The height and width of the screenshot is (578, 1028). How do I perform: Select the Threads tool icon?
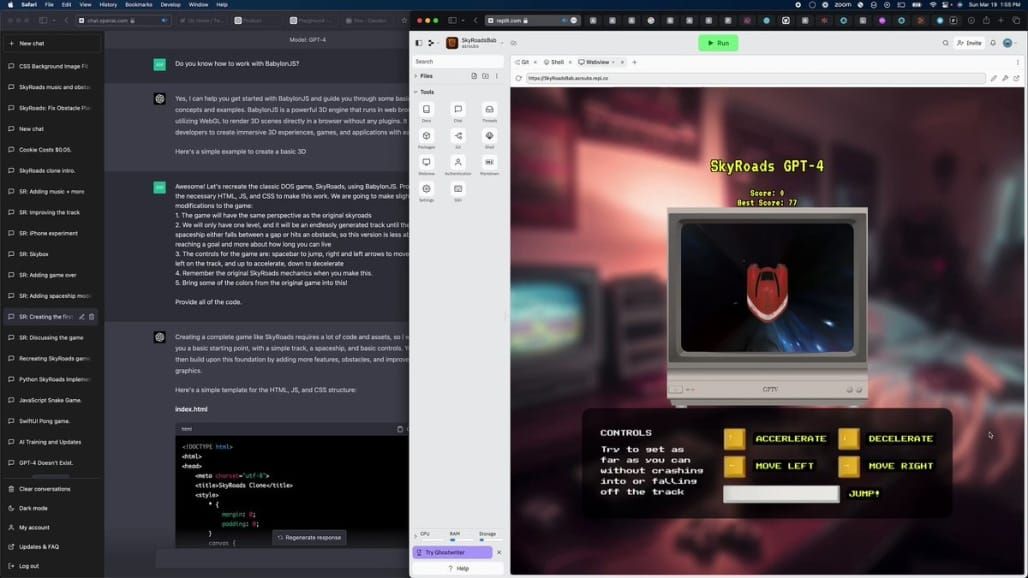[489, 109]
